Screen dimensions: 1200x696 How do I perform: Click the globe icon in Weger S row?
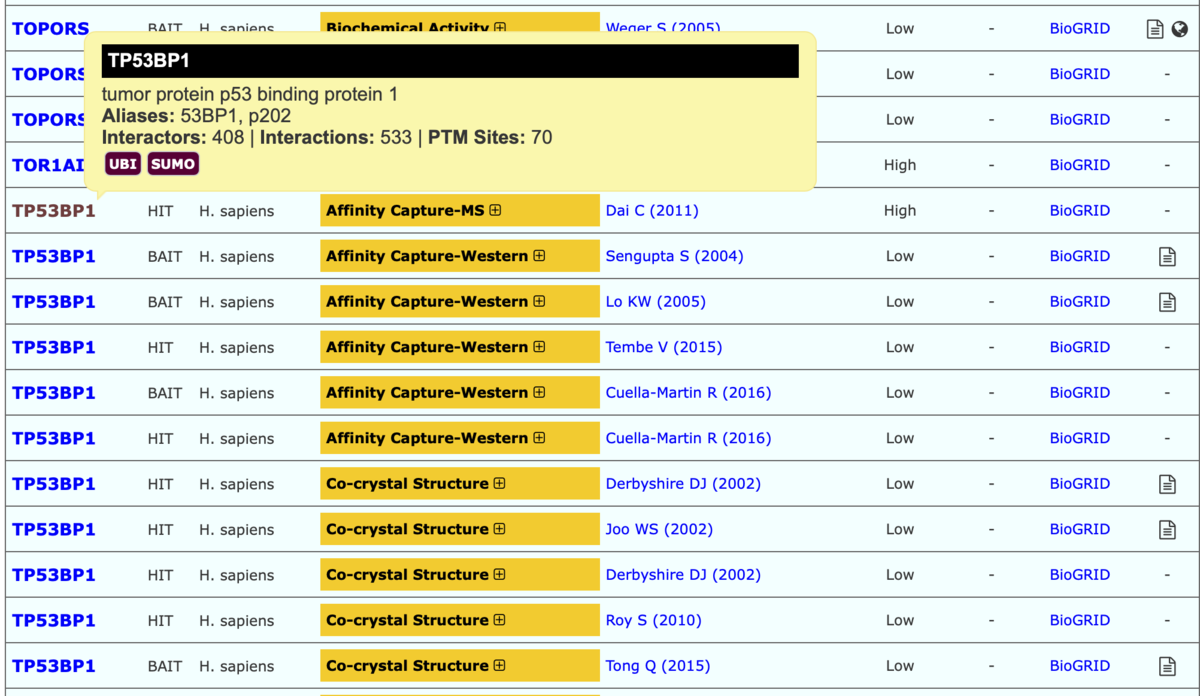(1179, 29)
